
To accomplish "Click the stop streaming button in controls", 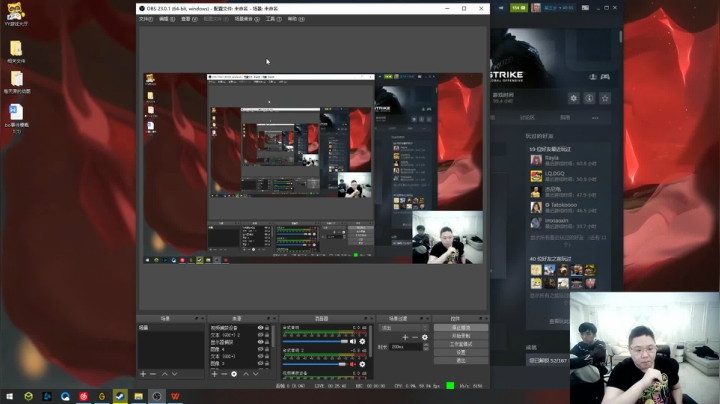I will pos(461,328).
